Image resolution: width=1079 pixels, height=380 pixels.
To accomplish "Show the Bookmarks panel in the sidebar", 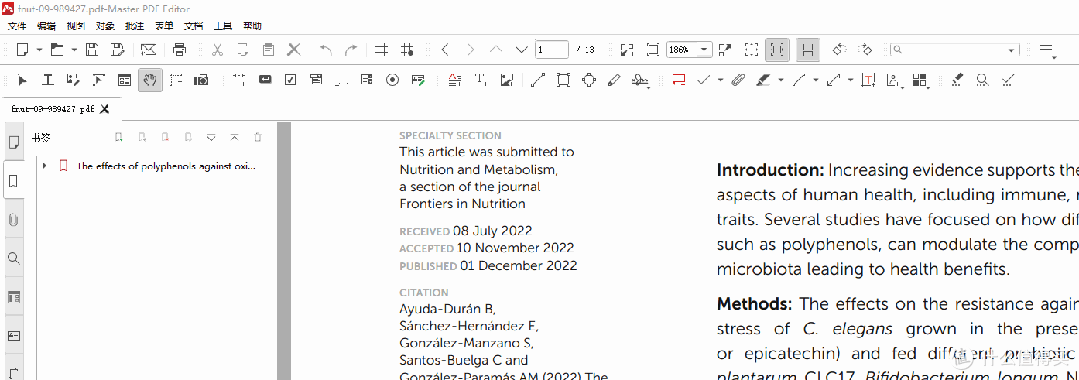I will [x=13, y=182].
